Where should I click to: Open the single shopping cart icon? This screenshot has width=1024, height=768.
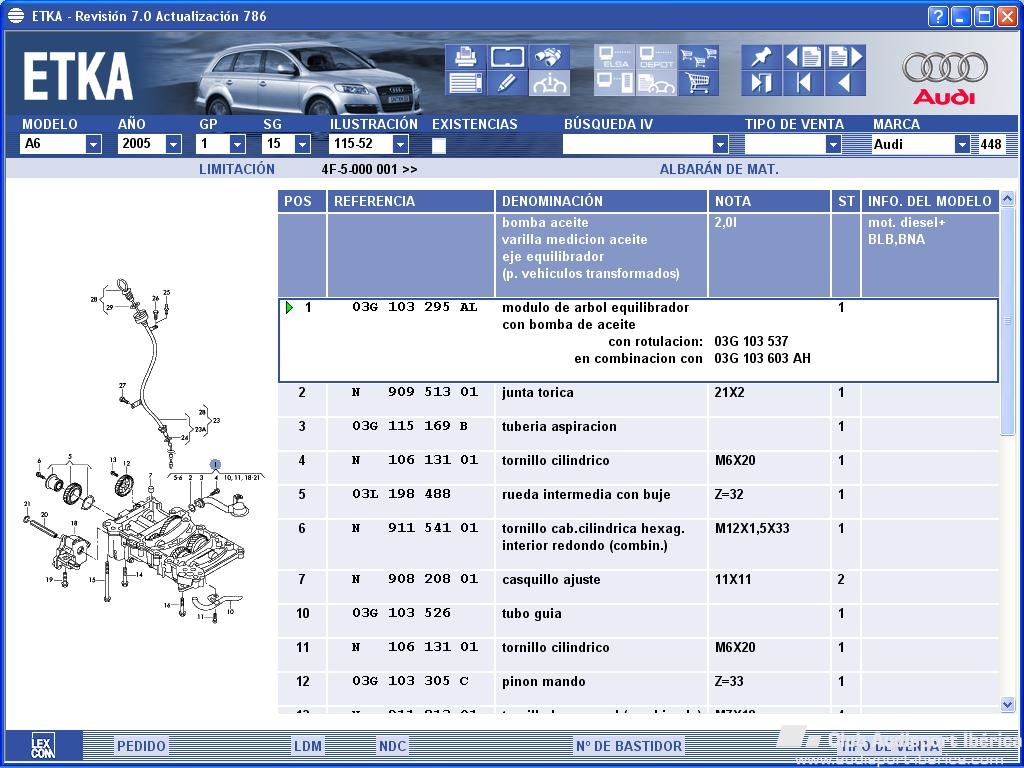(x=698, y=83)
